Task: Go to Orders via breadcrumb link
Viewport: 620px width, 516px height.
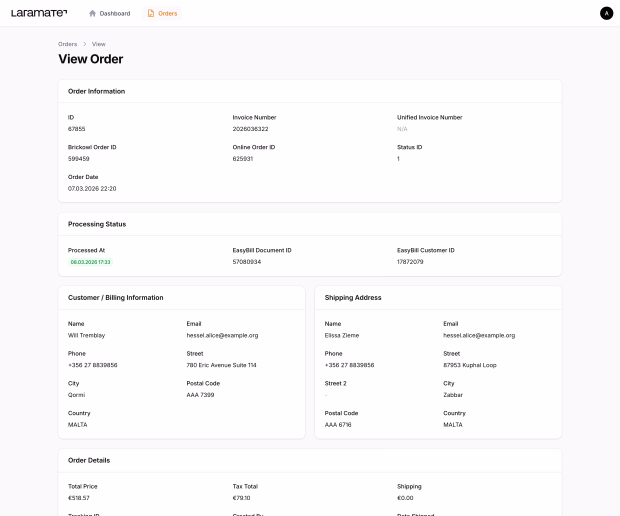Action: click(67, 44)
